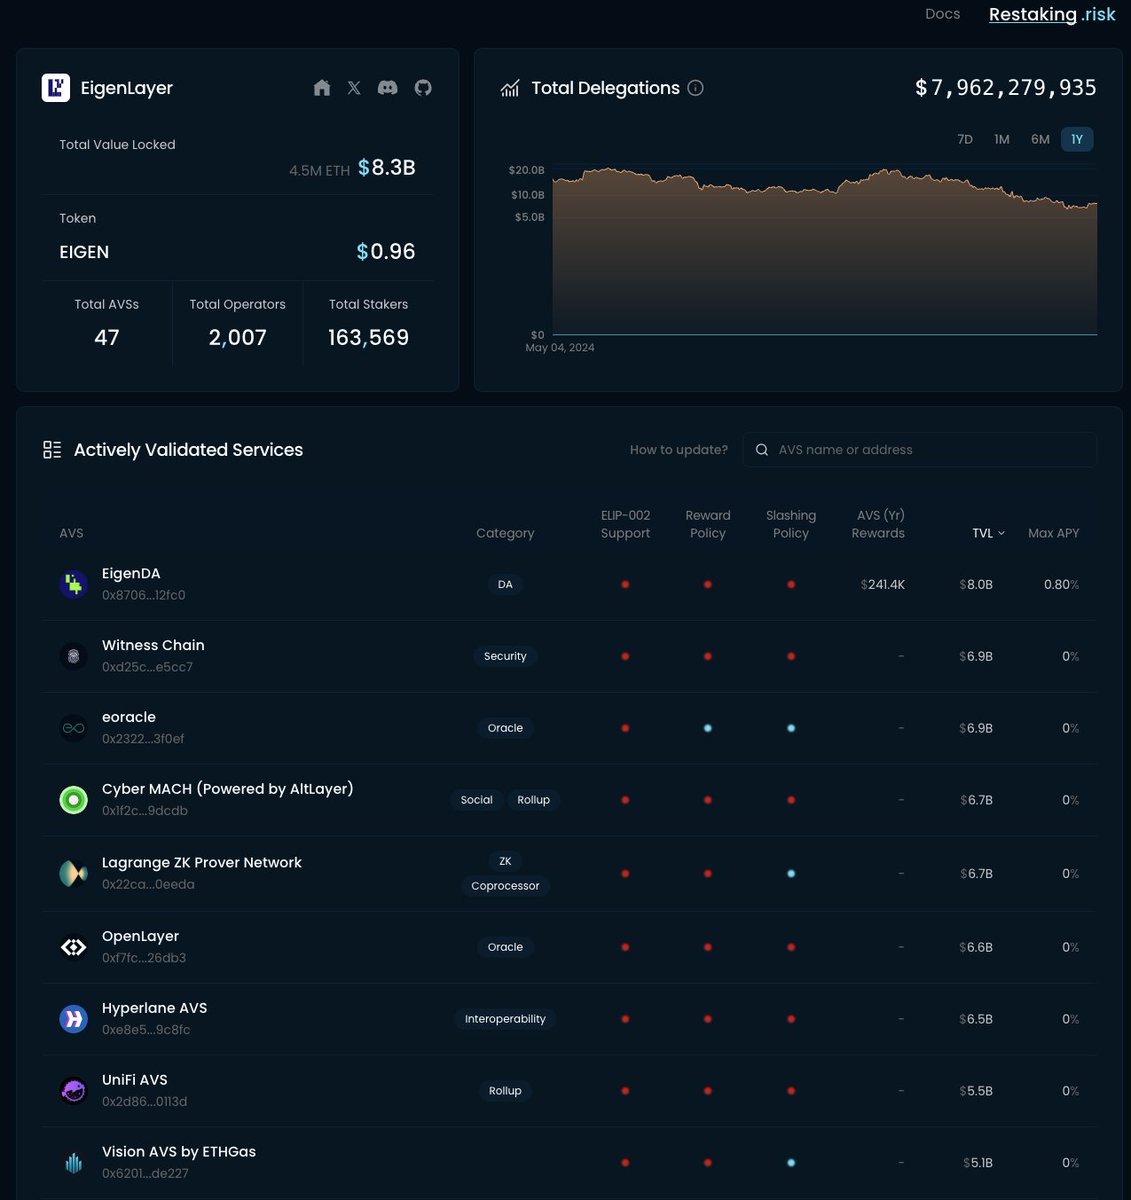Click the AVS (Yr) Rewards column header
The width and height of the screenshot is (1131, 1200).
(x=878, y=524)
